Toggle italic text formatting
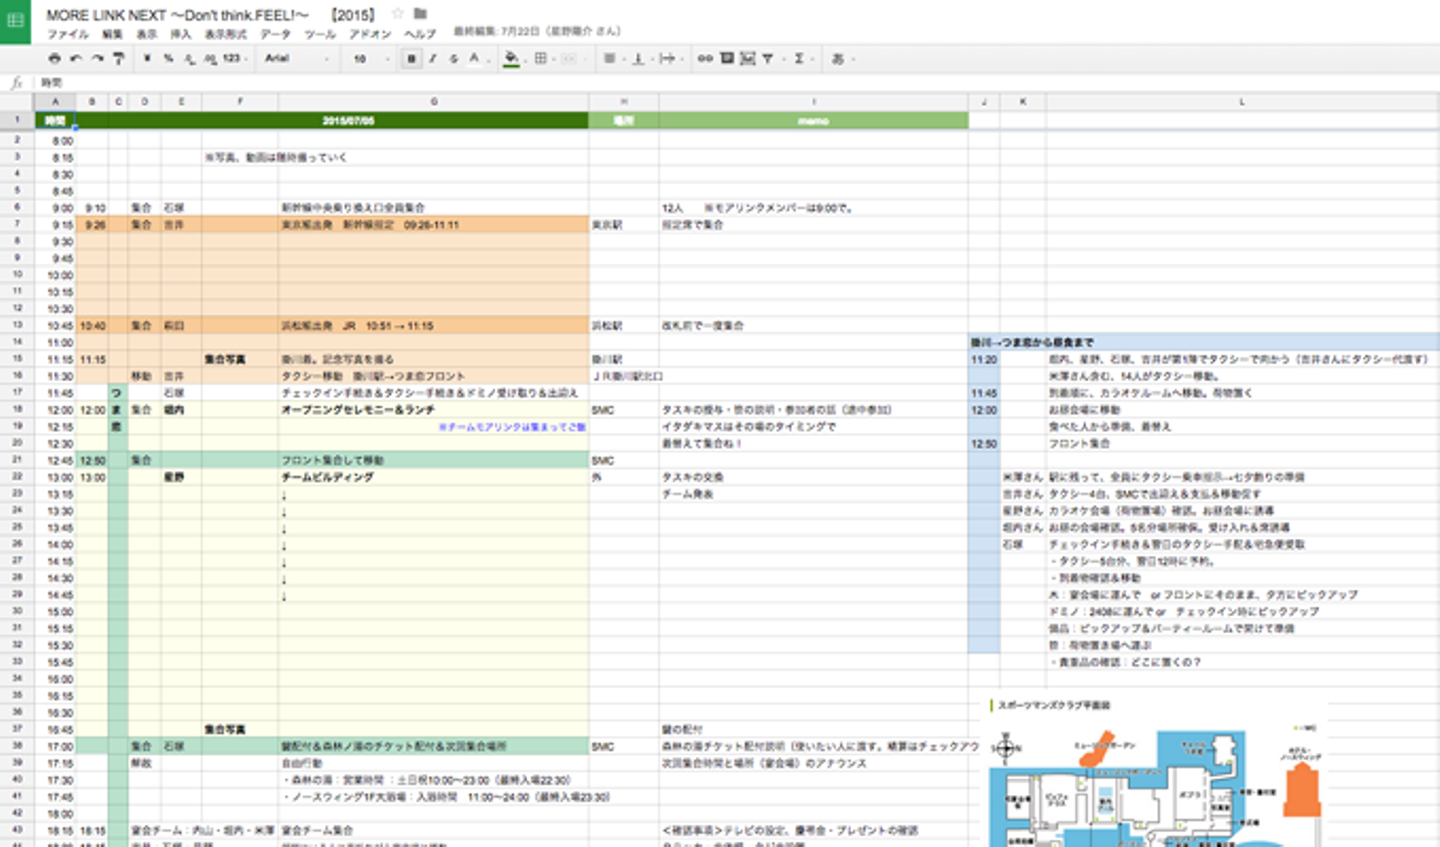The height and width of the screenshot is (847, 1440). 432,59
